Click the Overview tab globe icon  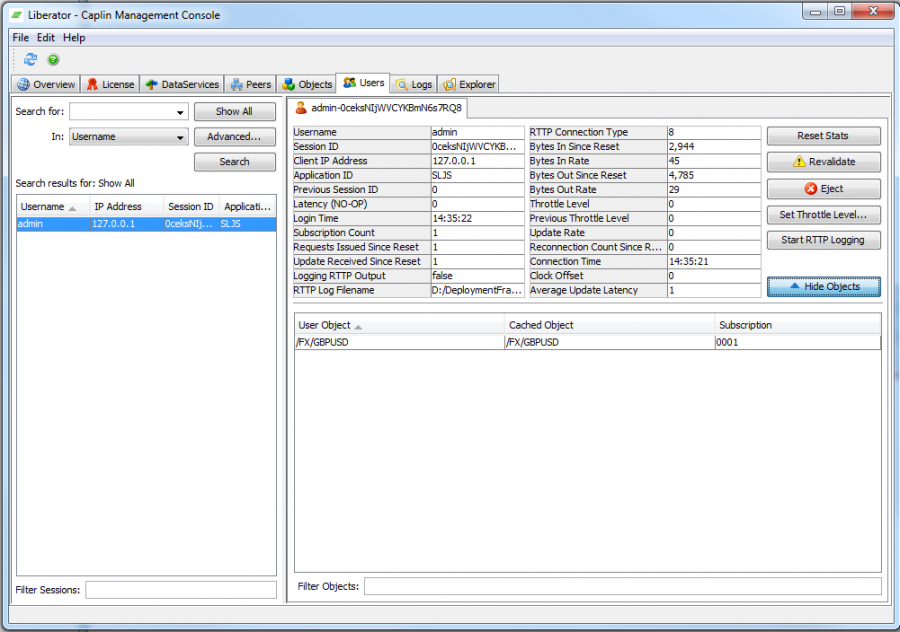point(24,84)
